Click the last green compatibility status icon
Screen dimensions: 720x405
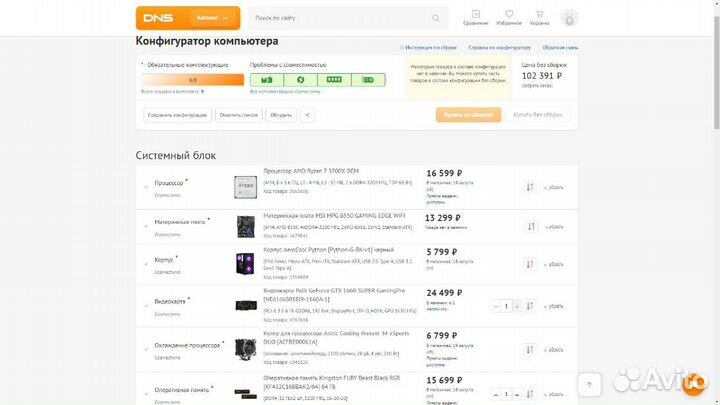(x=368, y=80)
